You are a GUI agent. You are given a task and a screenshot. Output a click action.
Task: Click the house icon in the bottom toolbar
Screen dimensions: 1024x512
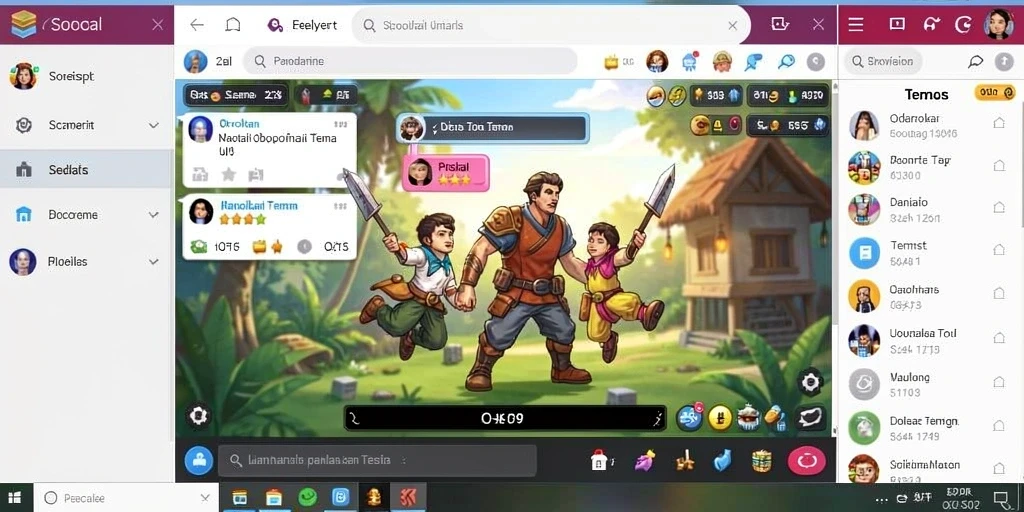coord(600,460)
